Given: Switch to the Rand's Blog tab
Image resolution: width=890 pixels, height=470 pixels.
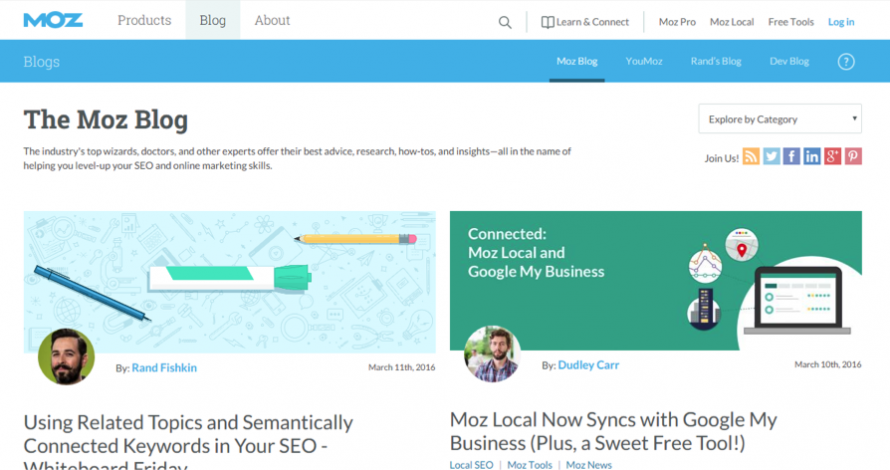Looking at the screenshot, I should tap(716, 61).
